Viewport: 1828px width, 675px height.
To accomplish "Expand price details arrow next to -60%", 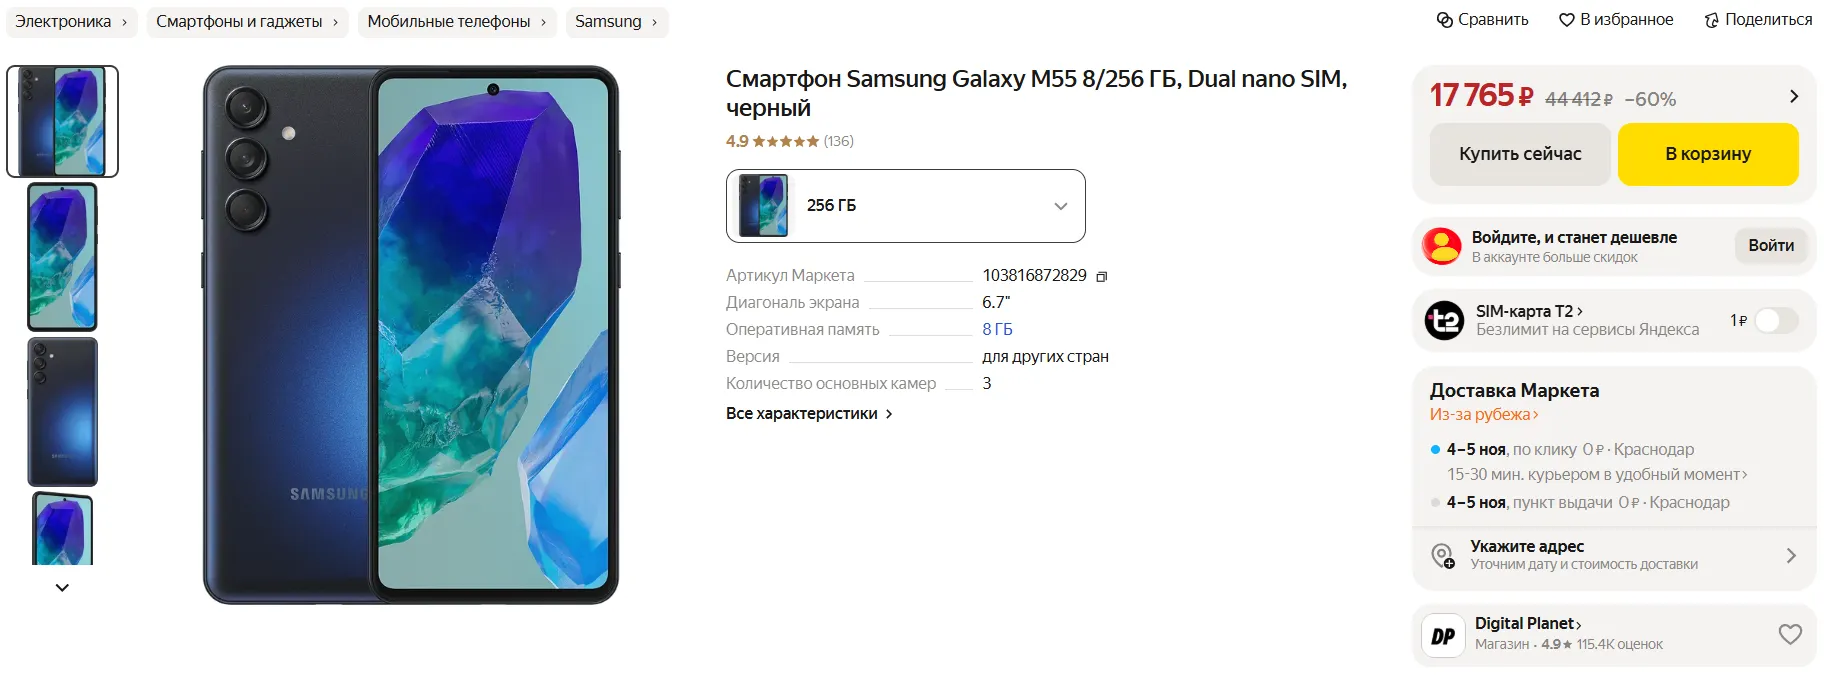I will pos(1794,96).
